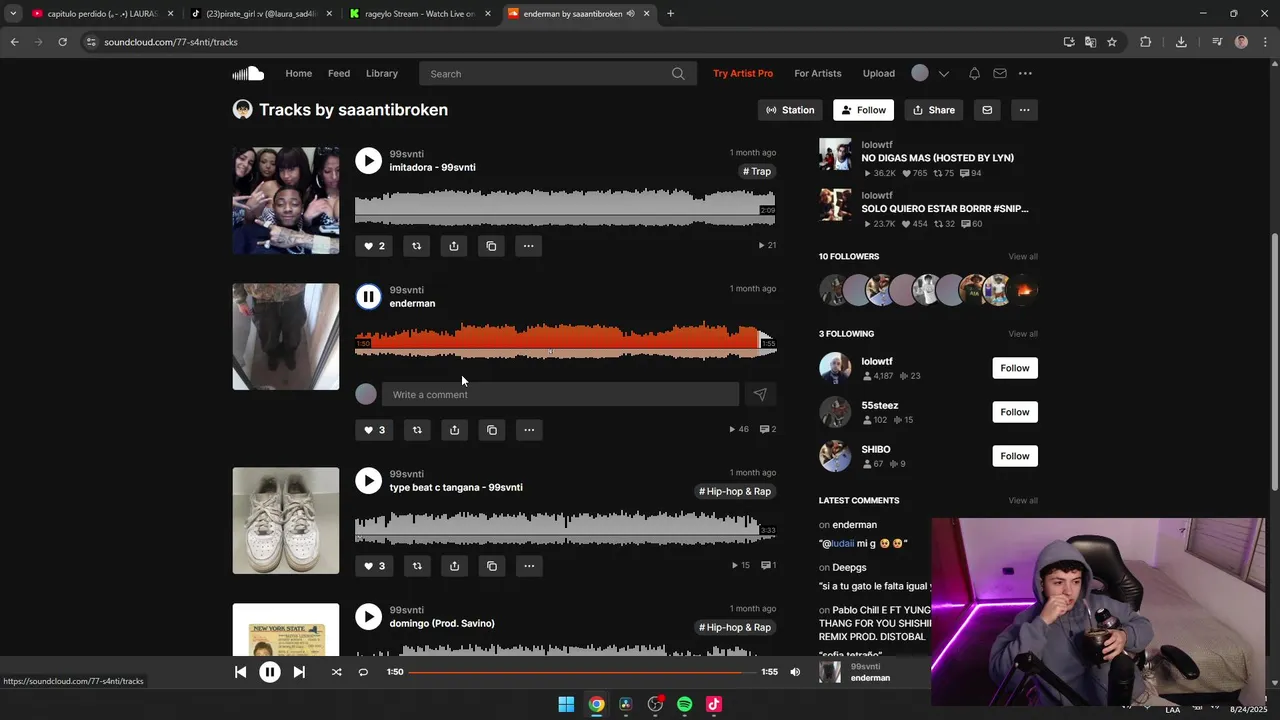Image resolution: width=1280 pixels, height=720 pixels.
Task: Click the Write a comment field
Action: click(560, 394)
